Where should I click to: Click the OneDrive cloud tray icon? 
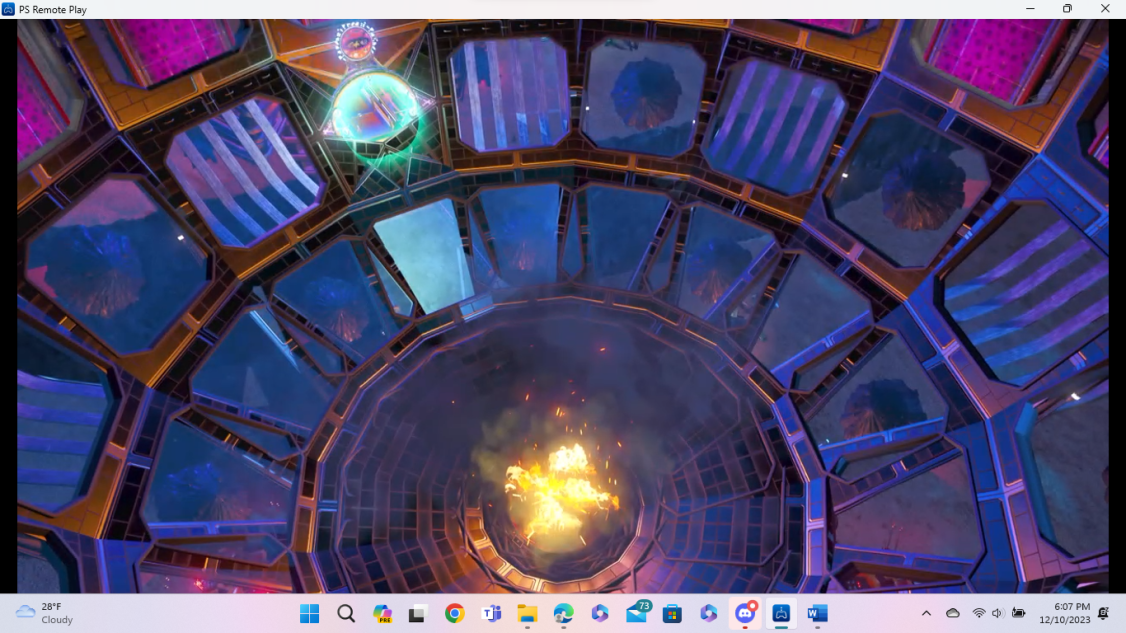pos(953,613)
